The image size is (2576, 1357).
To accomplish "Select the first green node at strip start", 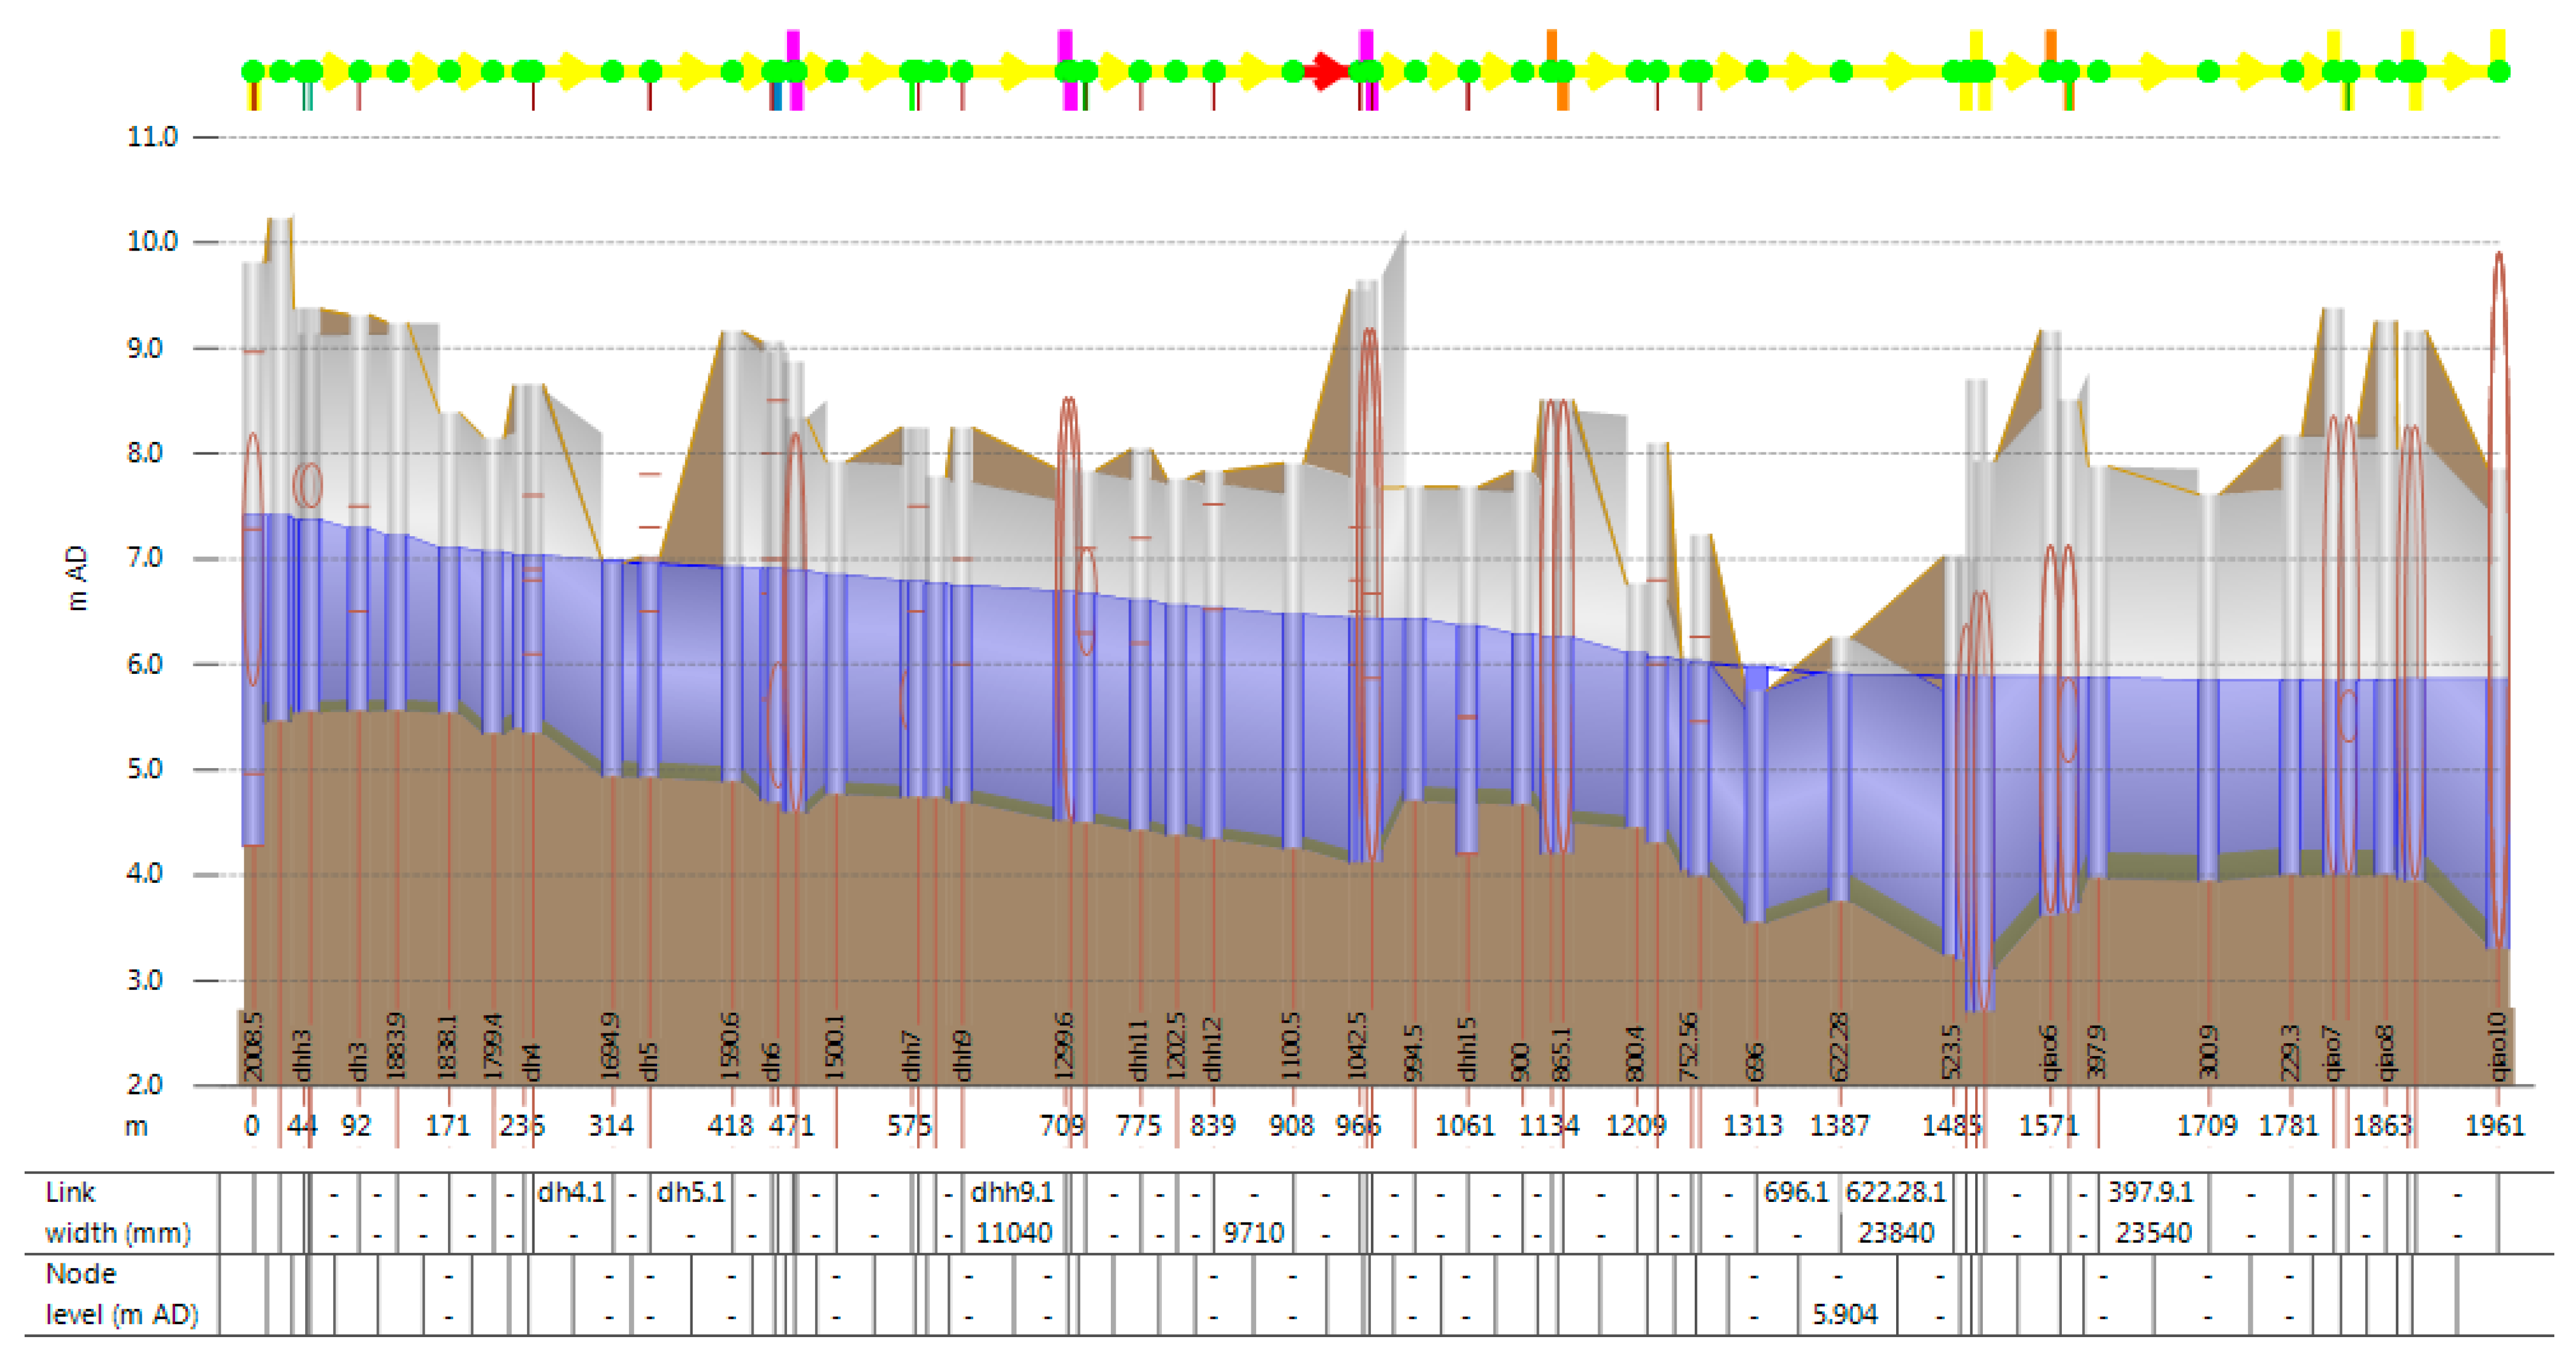I will tap(253, 71).
